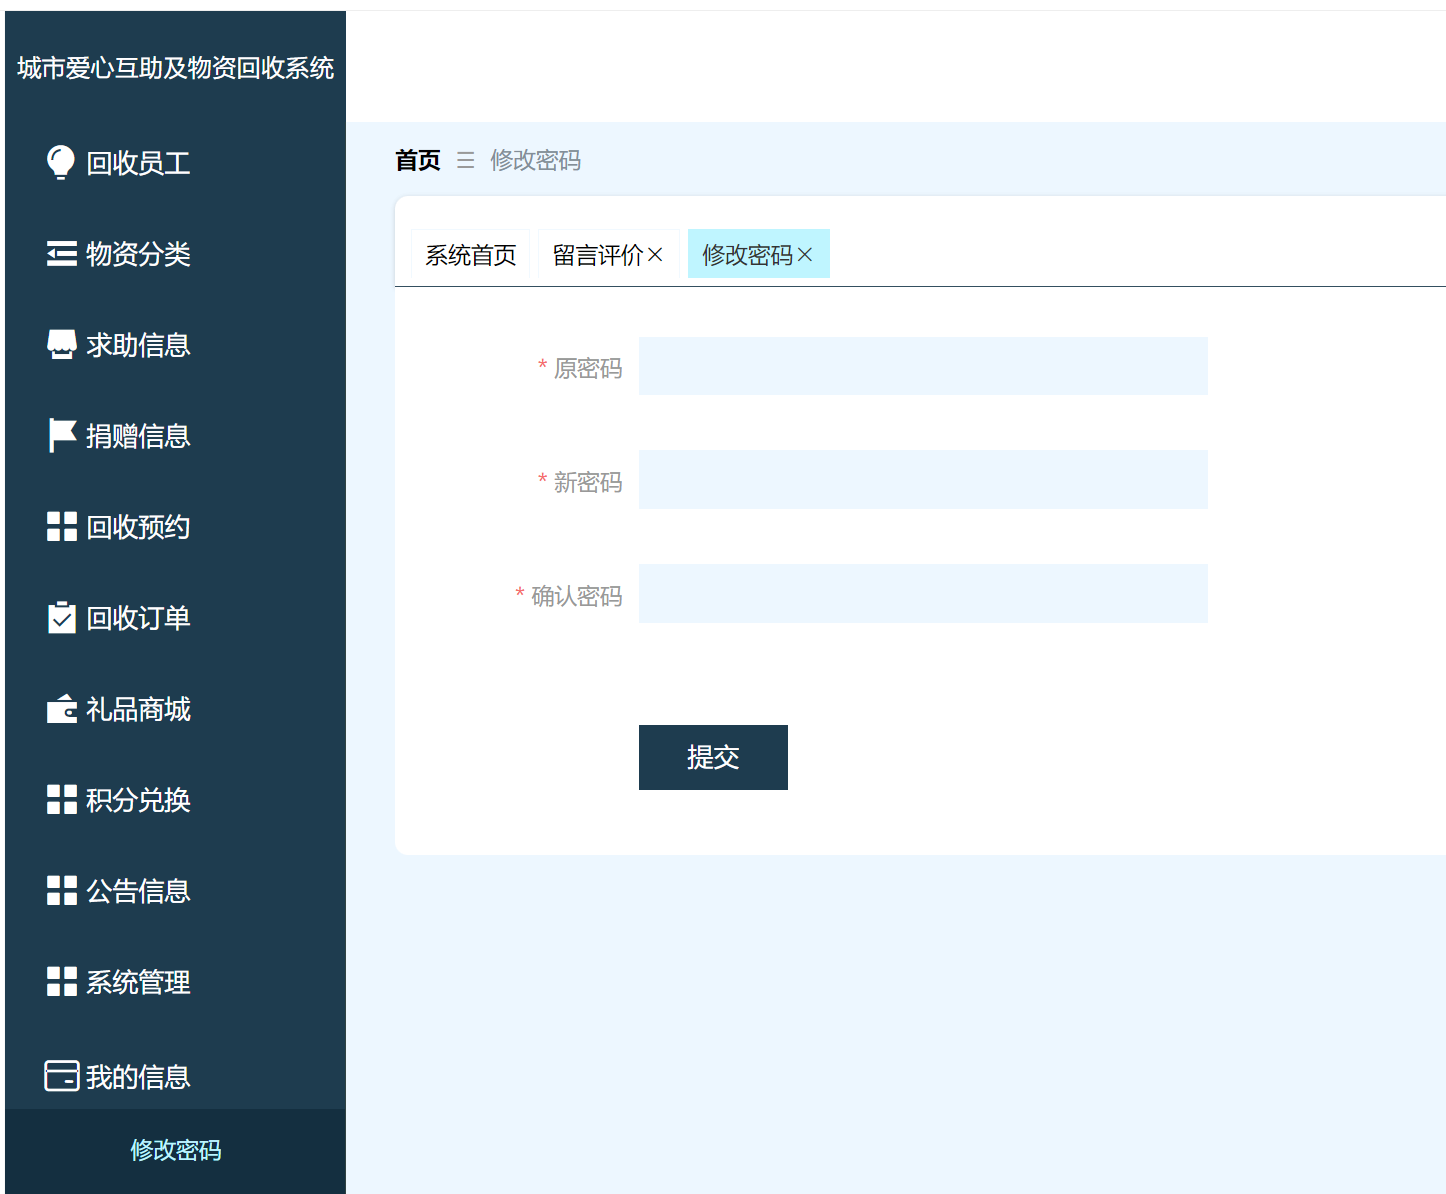Click inside the 原密码 input field

922,365
